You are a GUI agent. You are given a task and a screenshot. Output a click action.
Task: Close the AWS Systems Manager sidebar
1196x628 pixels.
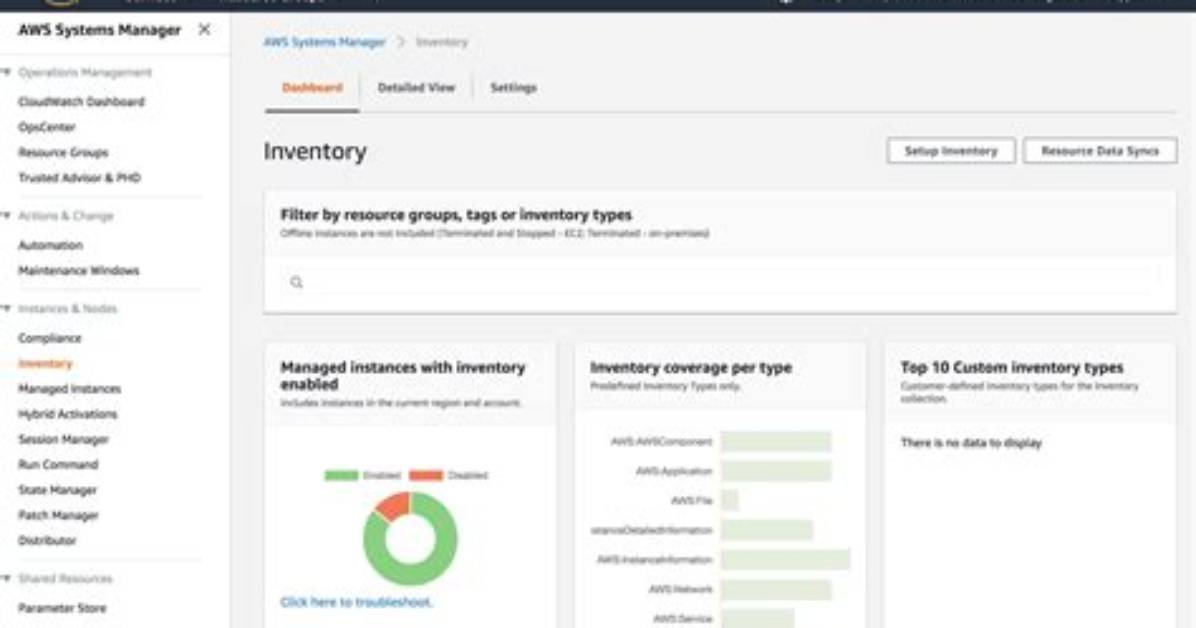204,30
